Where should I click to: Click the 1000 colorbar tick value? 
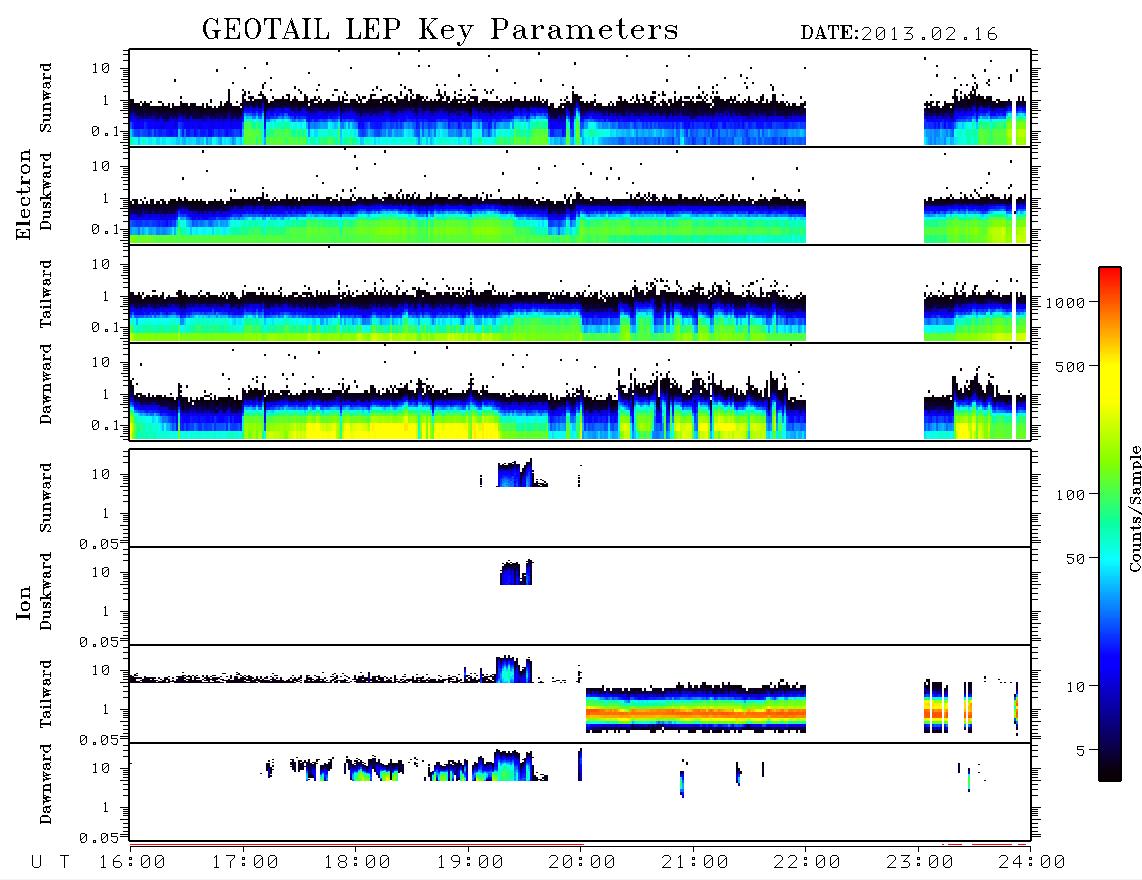coord(1065,302)
